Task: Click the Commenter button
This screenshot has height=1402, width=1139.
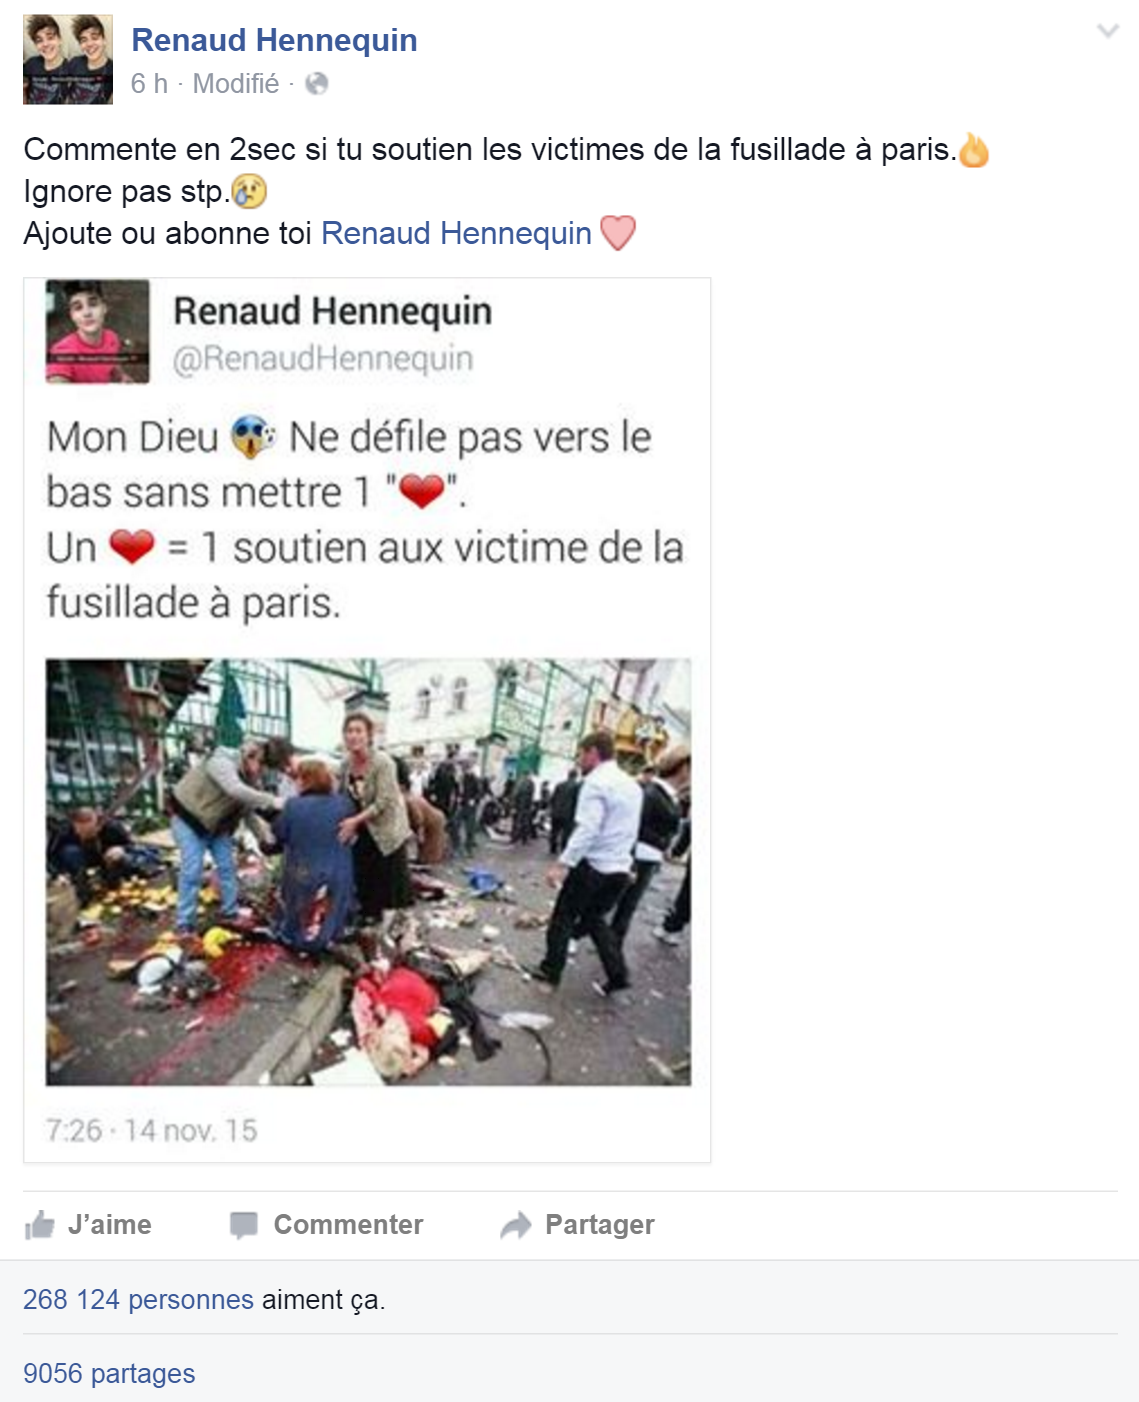Action: pyautogui.click(x=326, y=1225)
